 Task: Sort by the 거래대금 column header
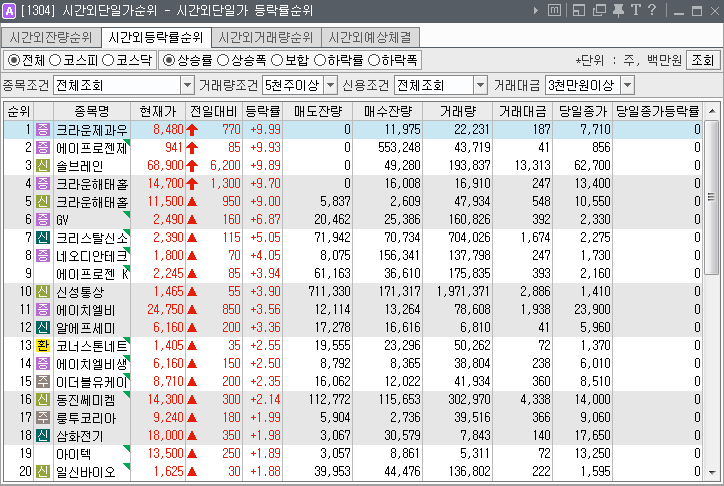pyautogui.click(x=523, y=111)
